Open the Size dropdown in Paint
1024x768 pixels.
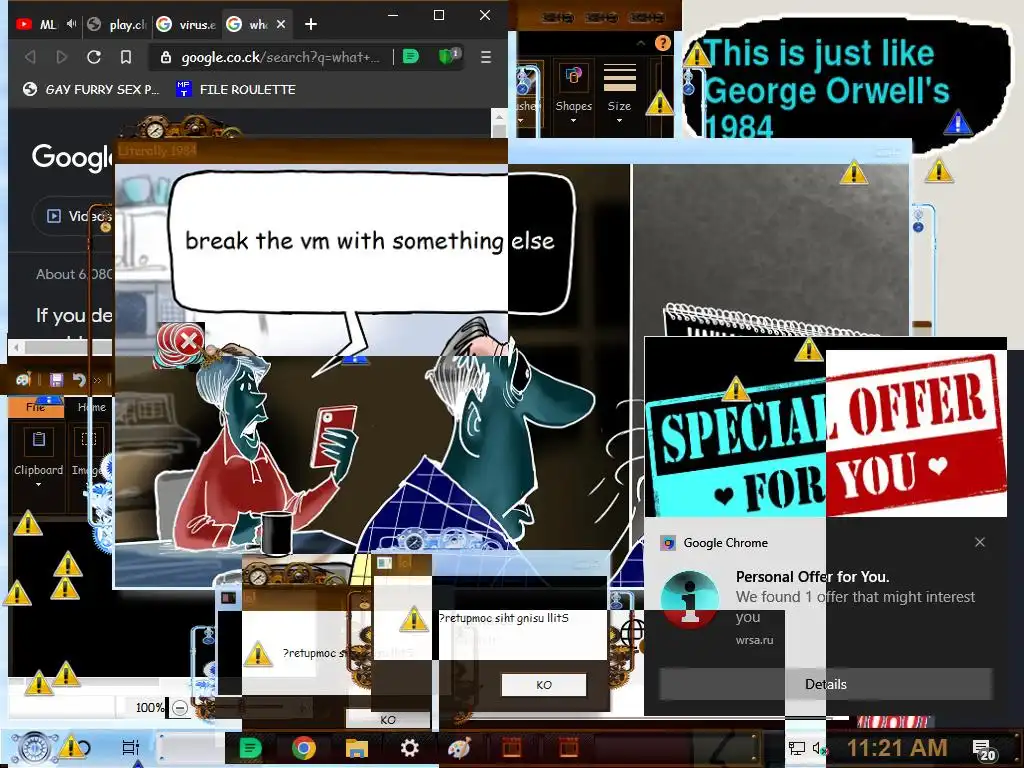(619, 94)
